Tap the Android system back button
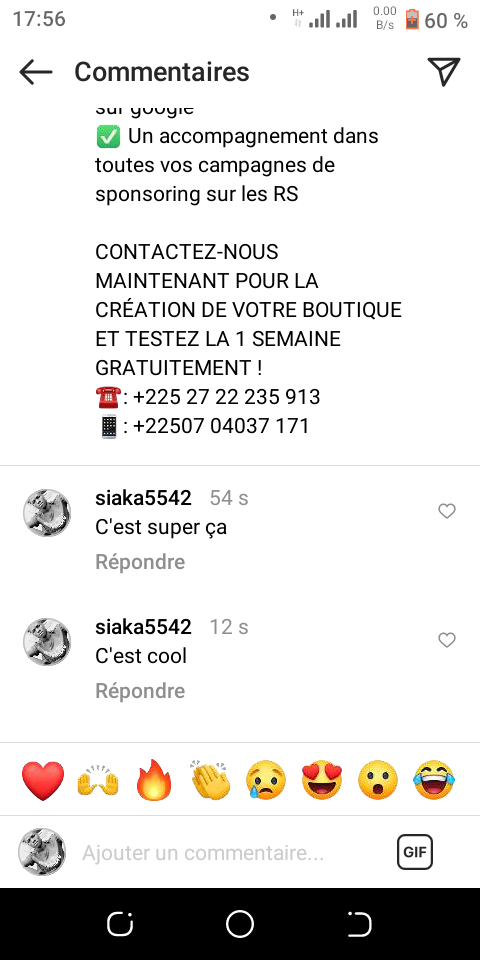This screenshot has width=480, height=960. tap(359, 924)
